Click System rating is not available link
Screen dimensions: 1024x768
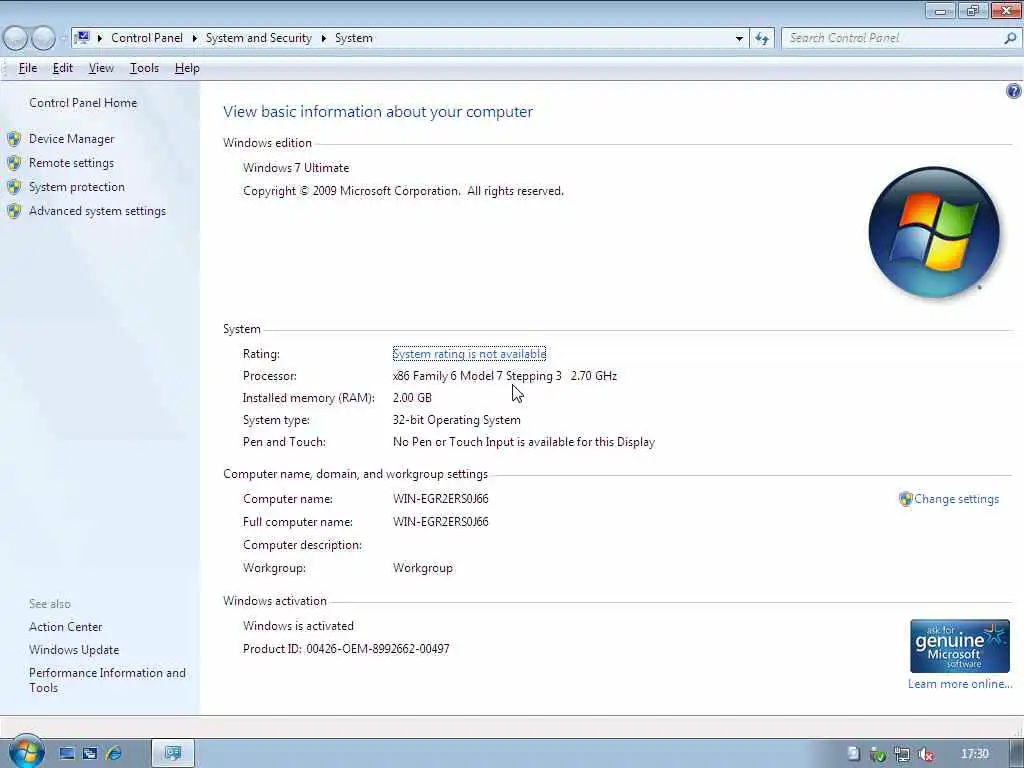click(x=469, y=354)
